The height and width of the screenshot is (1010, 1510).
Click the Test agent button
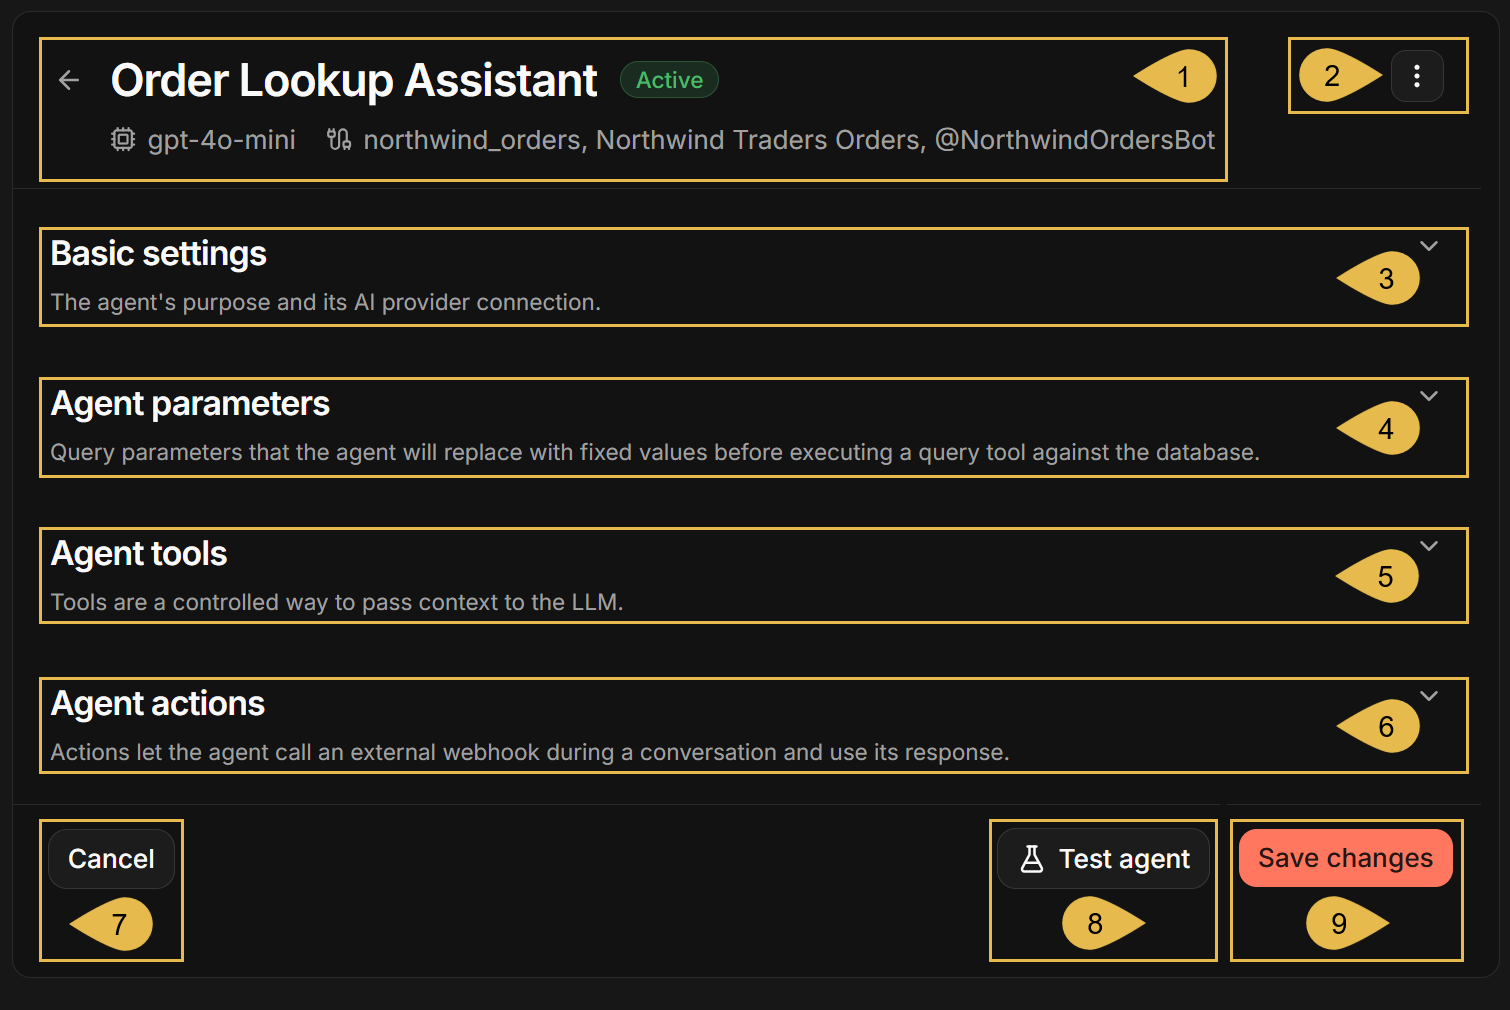1103,859
